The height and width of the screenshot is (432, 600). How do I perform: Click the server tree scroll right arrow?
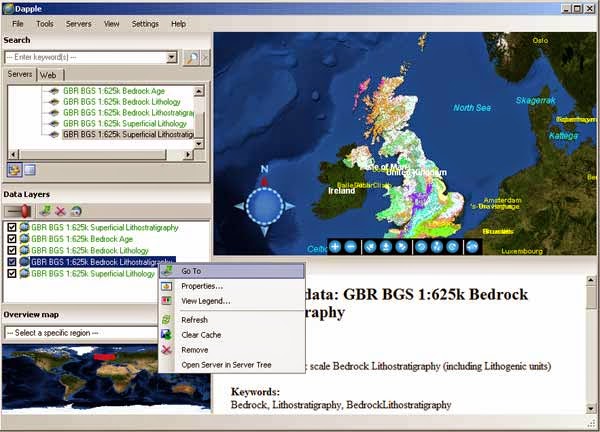coord(188,155)
